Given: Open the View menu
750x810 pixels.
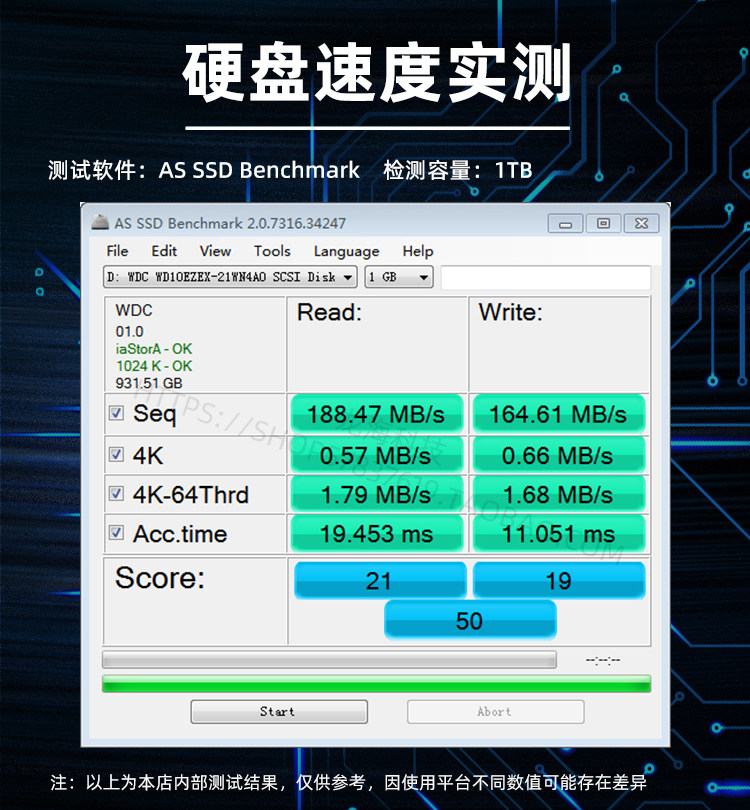Looking at the screenshot, I should [215, 251].
